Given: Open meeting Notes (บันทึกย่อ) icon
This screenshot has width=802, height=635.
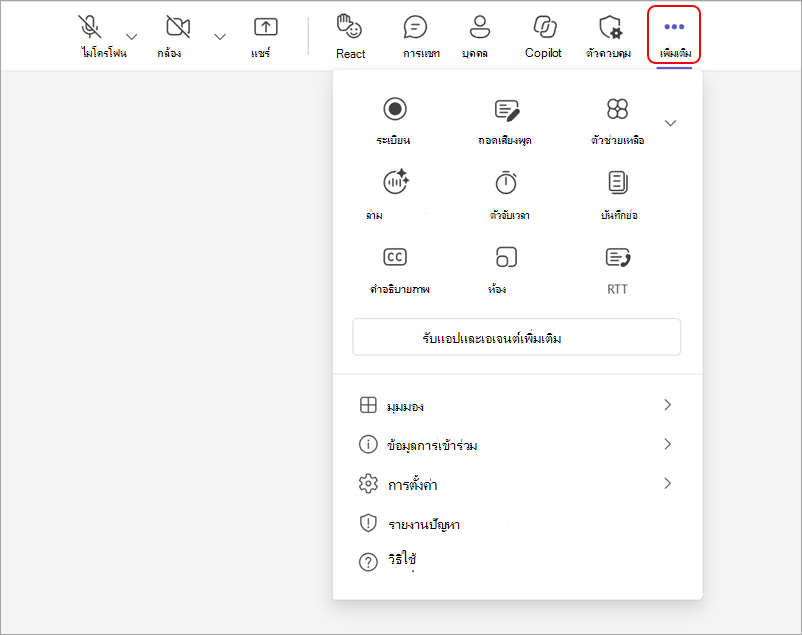Looking at the screenshot, I should (618, 183).
